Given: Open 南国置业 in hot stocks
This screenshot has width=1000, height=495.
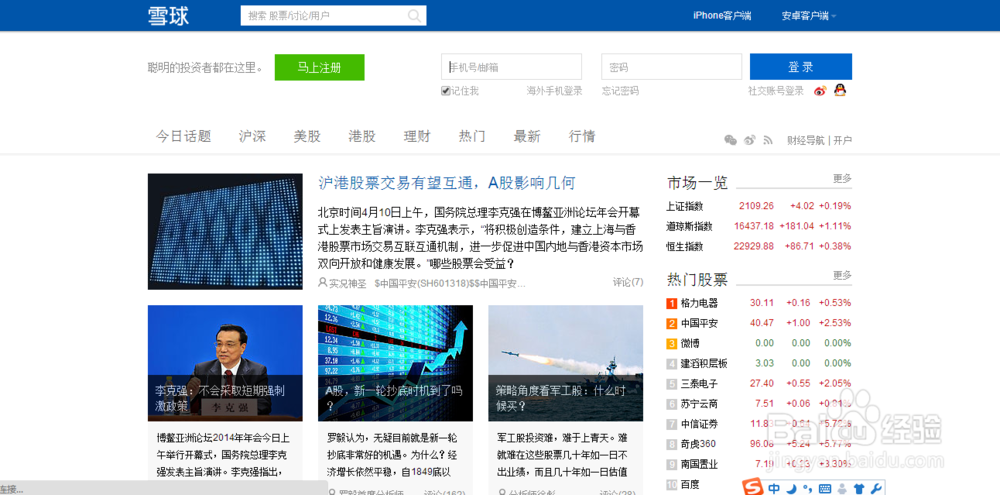Looking at the screenshot, I should [699, 464].
